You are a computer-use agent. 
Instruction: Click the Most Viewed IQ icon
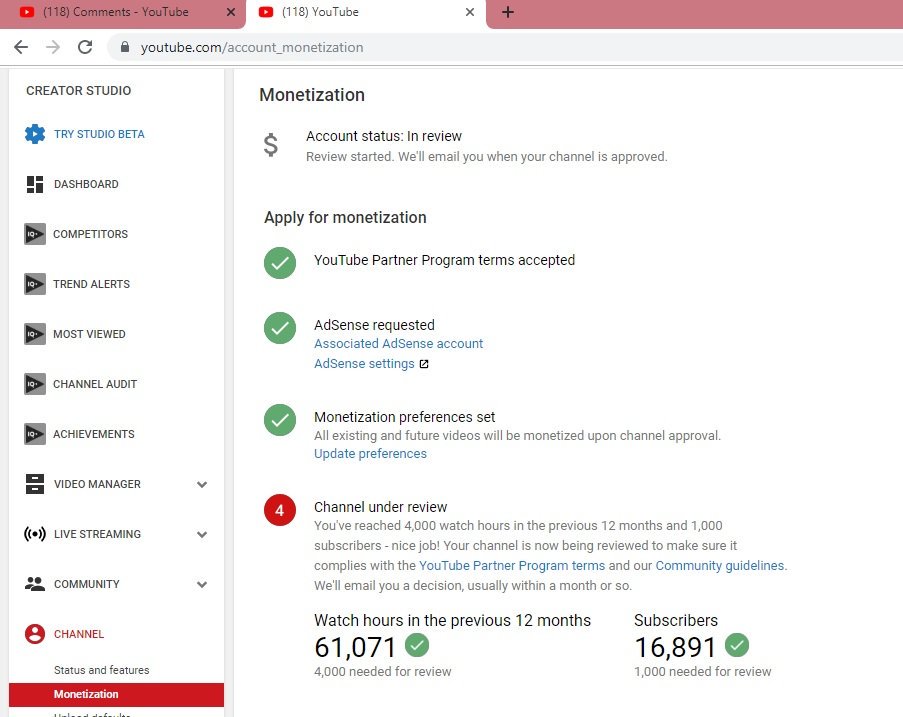(x=35, y=334)
